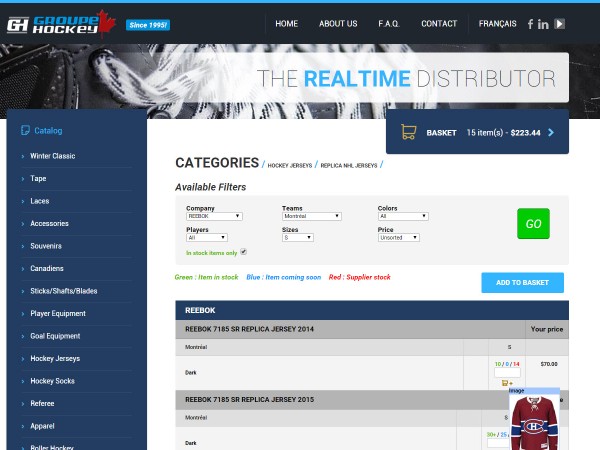Viewport: 600px width, 450px height.
Task: Open Hockey Jerseys category
Action: pyautogui.click(x=55, y=359)
